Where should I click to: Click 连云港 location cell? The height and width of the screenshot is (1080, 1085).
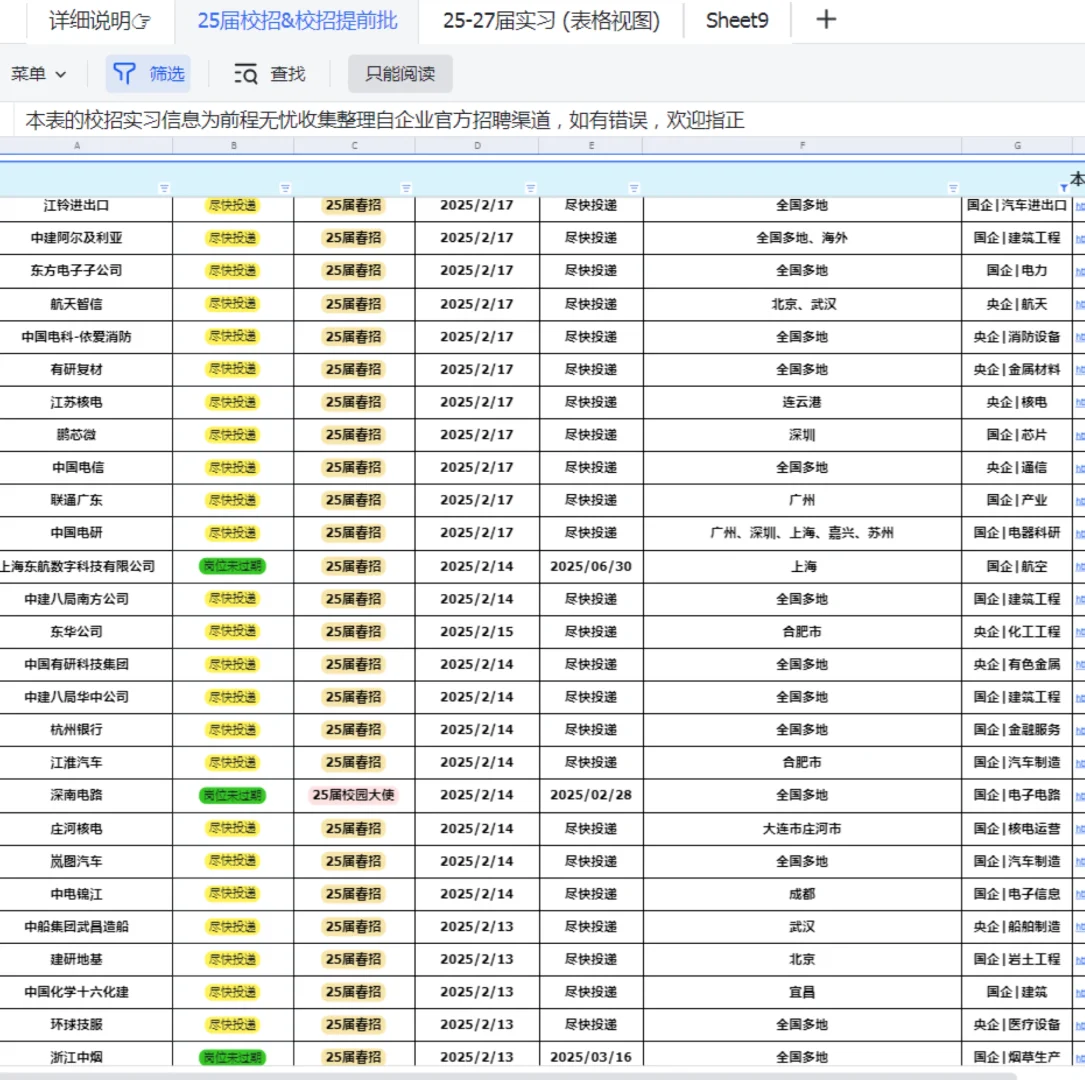click(802, 402)
